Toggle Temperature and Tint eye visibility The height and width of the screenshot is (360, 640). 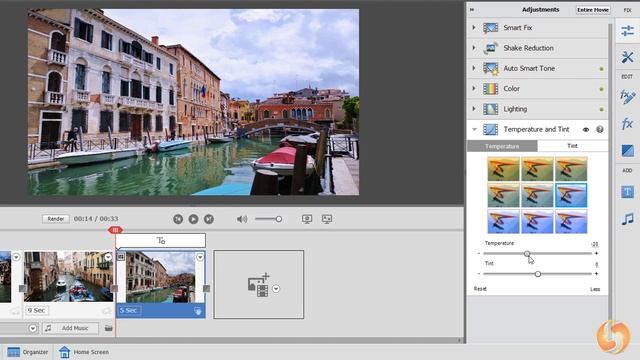[586, 129]
